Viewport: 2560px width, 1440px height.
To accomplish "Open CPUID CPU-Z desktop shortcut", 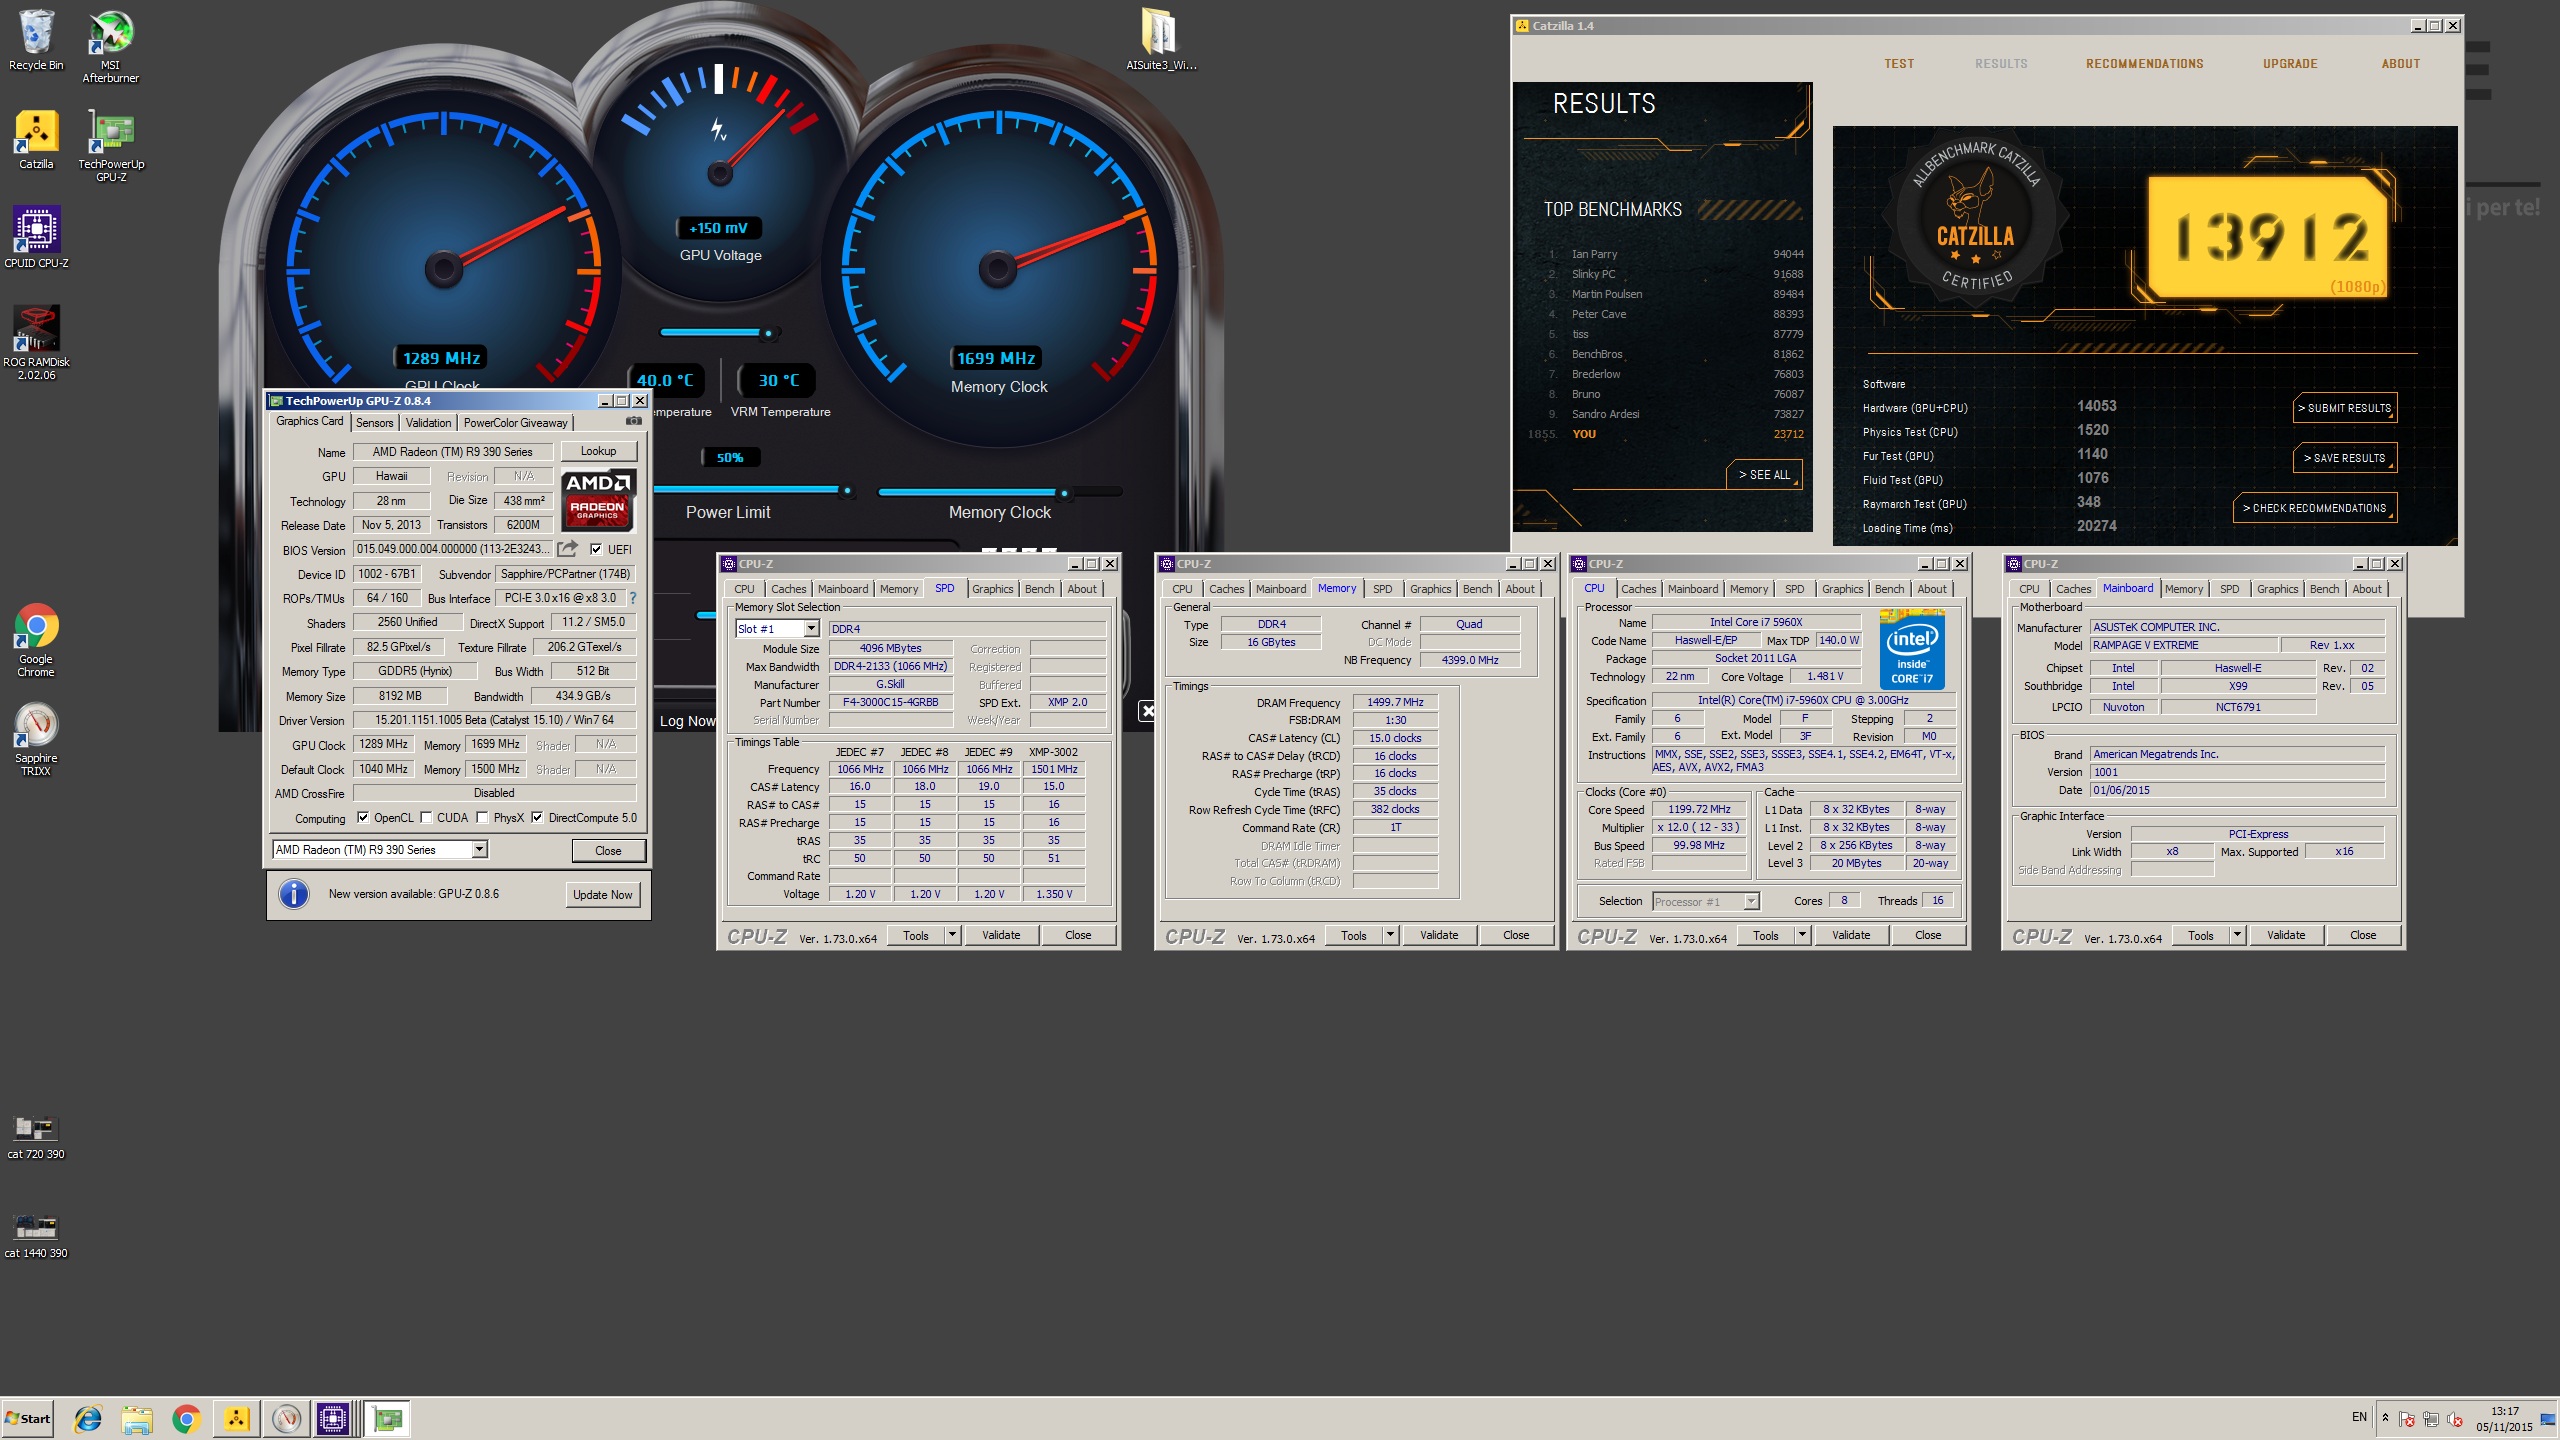I will pyautogui.click(x=36, y=237).
